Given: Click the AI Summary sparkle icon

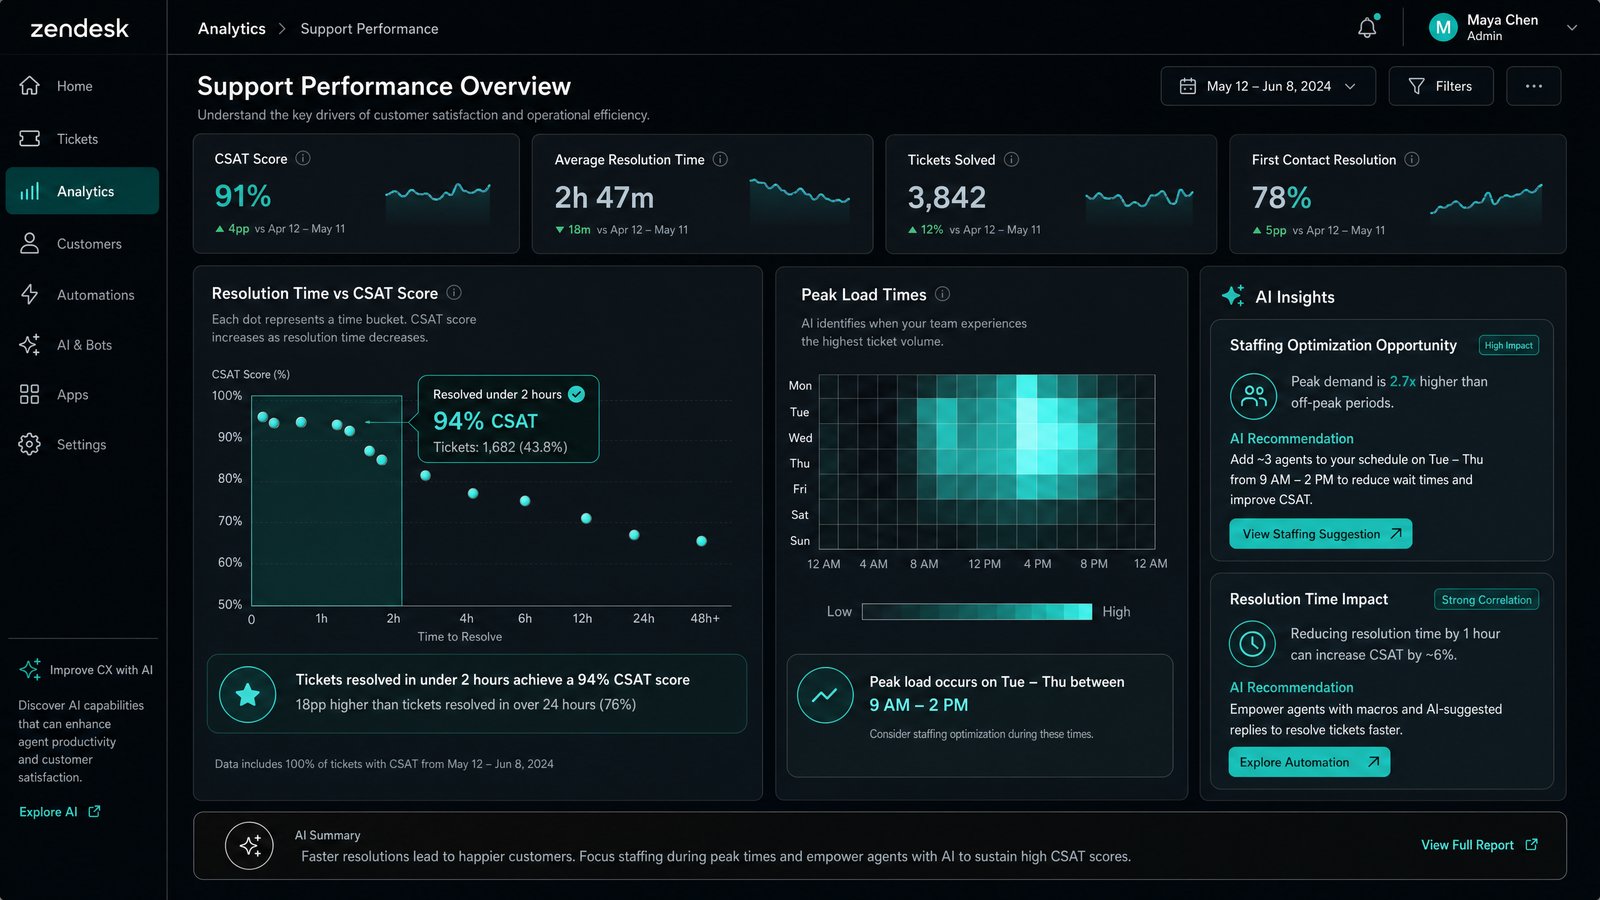Looking at the screenshot, I should coord(249,846).
